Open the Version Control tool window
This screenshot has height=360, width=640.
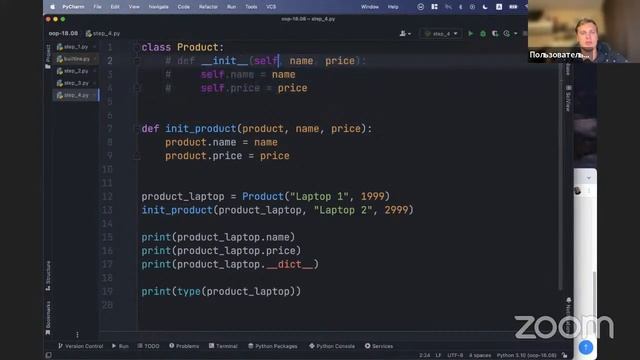pos(80,346)
